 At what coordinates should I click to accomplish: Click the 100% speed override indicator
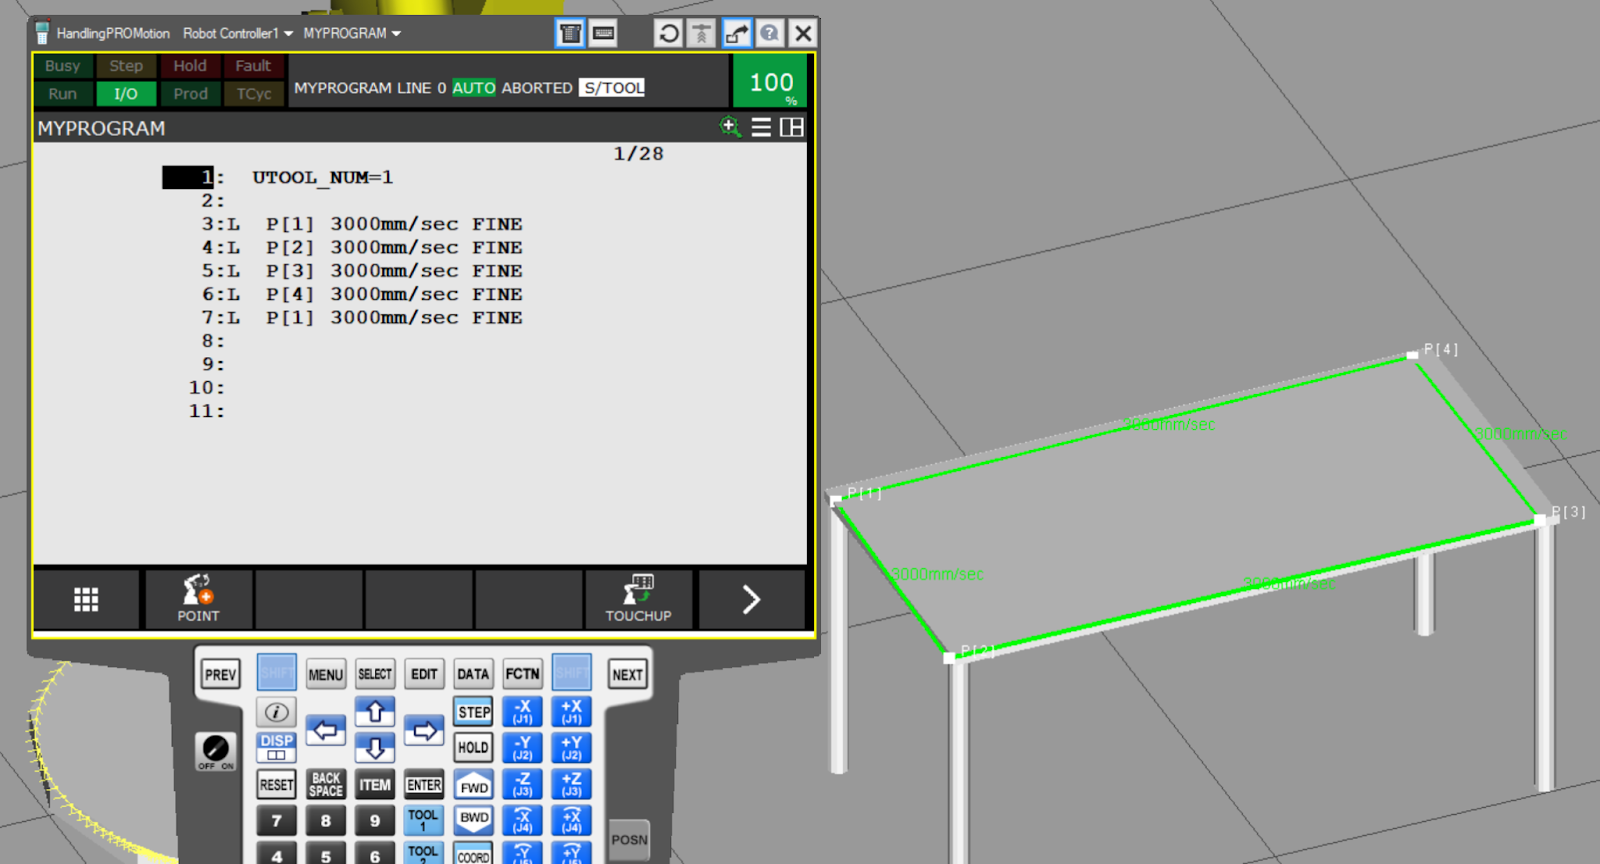pyautogui.click(x=771, y=82)
